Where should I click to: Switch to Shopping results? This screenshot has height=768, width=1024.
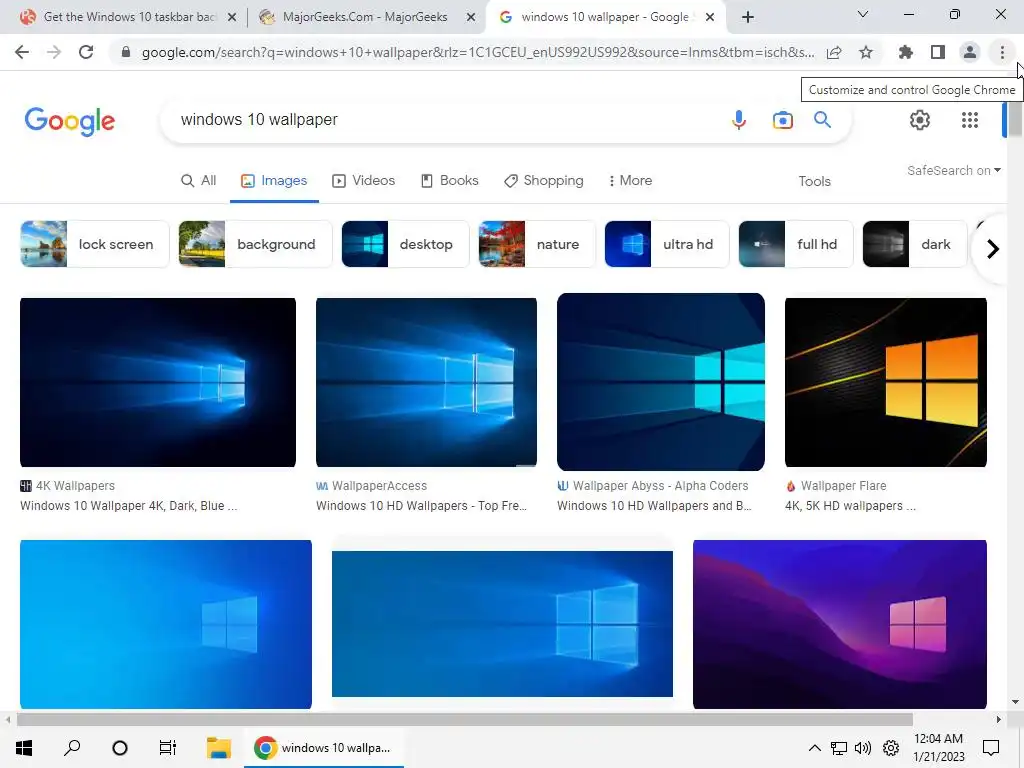click(x=543, y=181)
